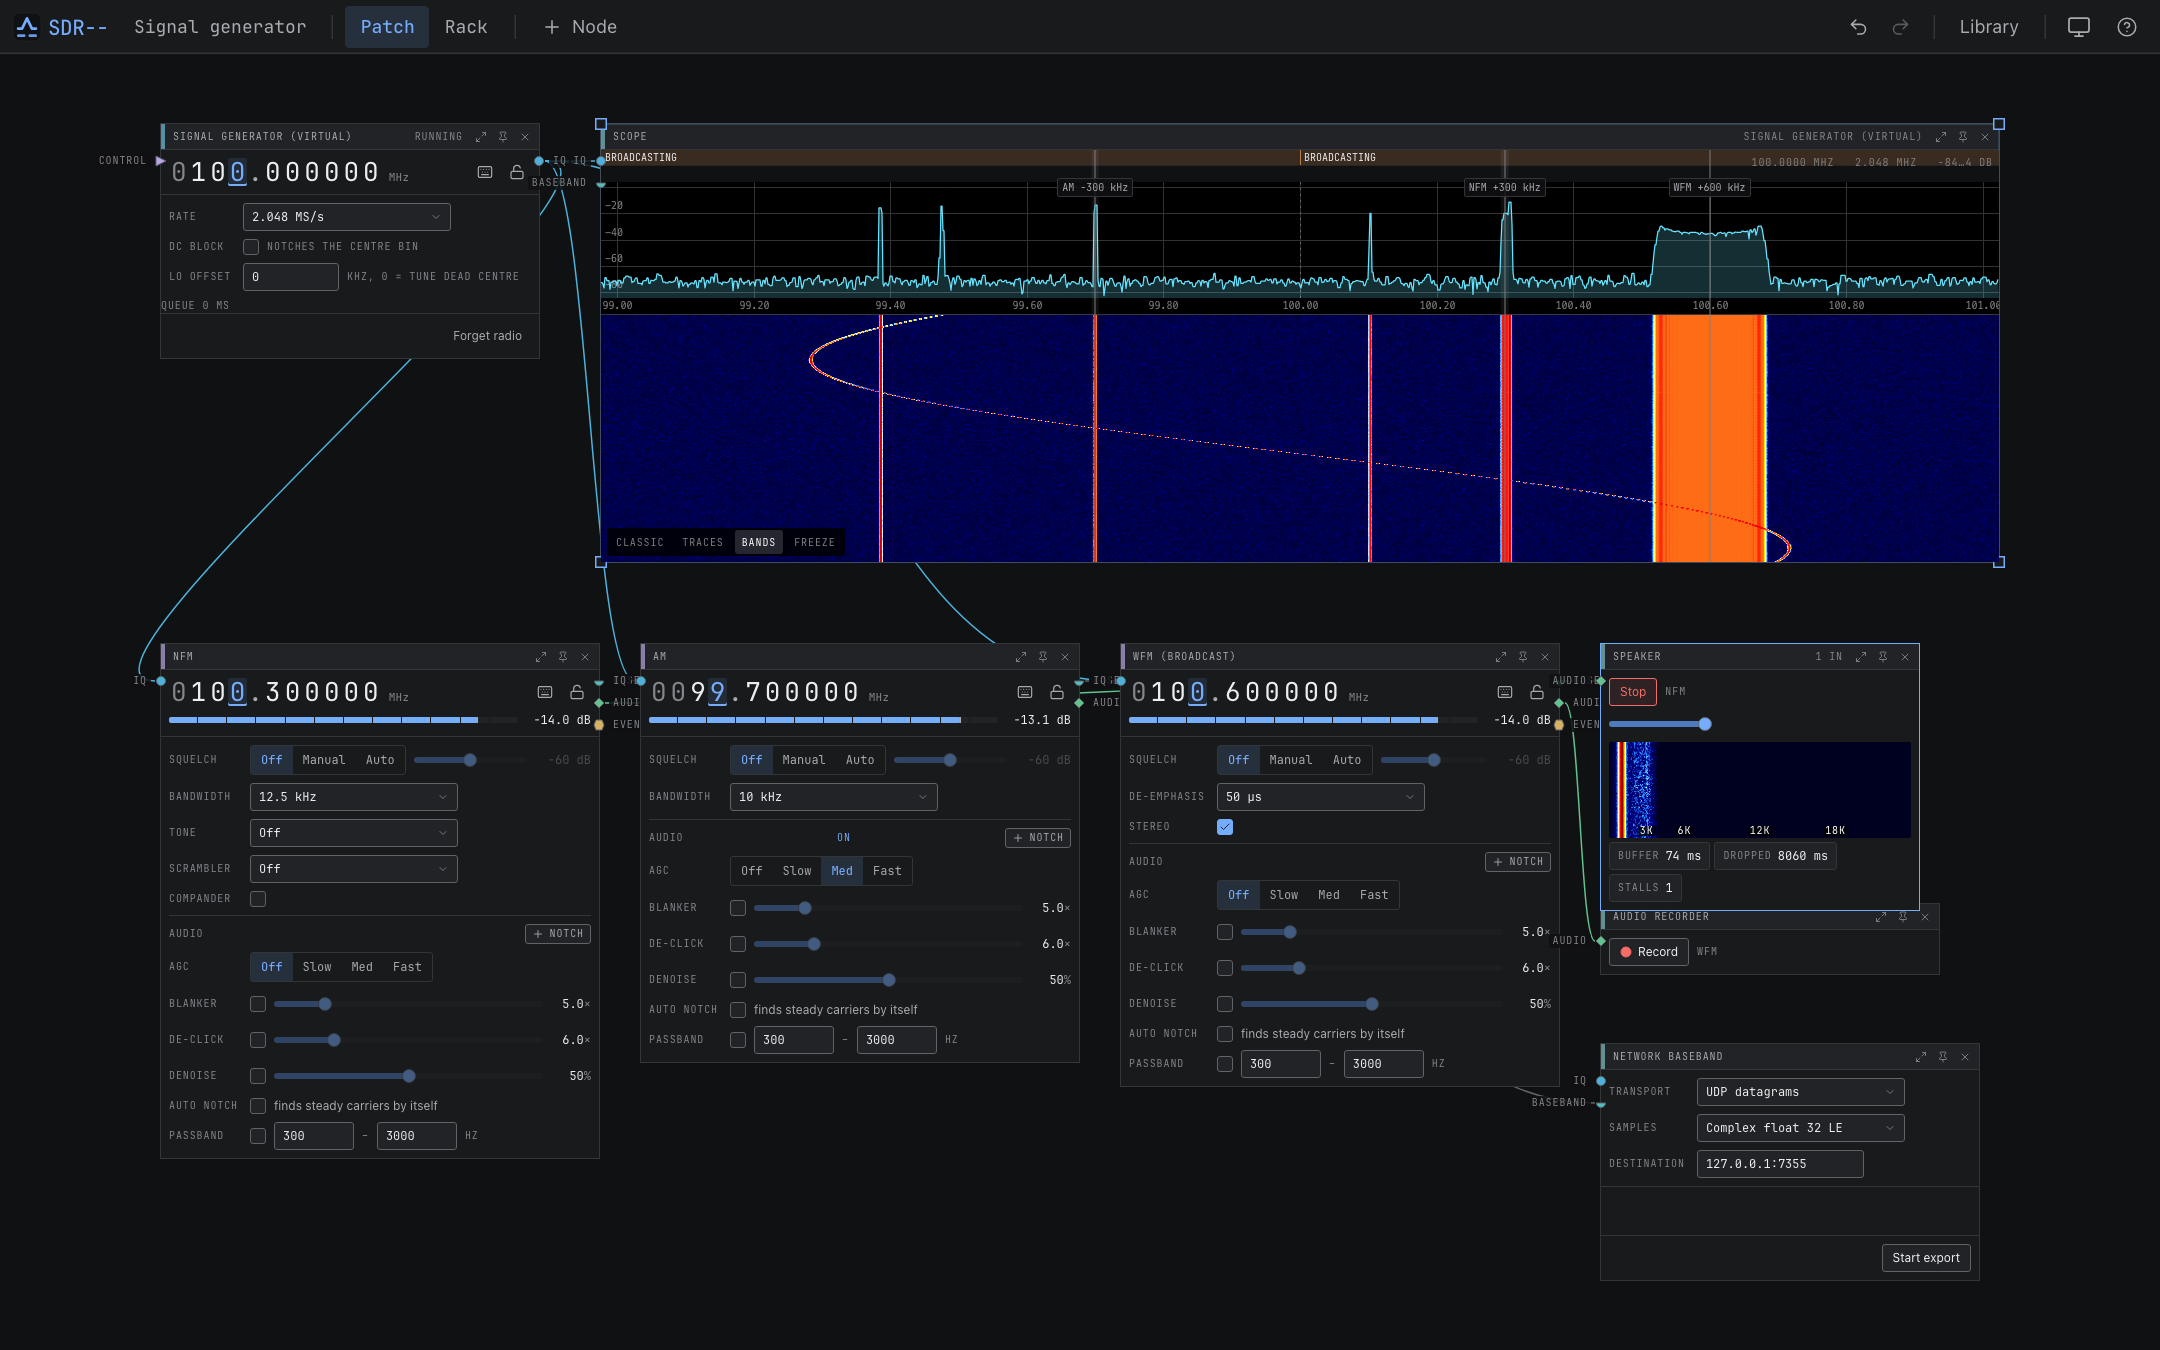Uncheck the WFM Stereo checkbox
Image resolution: width=2160 pixels, height=1350 pixels.
(1225, 827)
